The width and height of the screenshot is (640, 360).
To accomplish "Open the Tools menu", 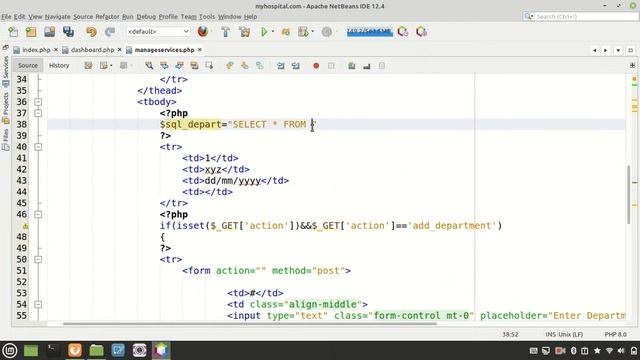I will tap(207, 17).
